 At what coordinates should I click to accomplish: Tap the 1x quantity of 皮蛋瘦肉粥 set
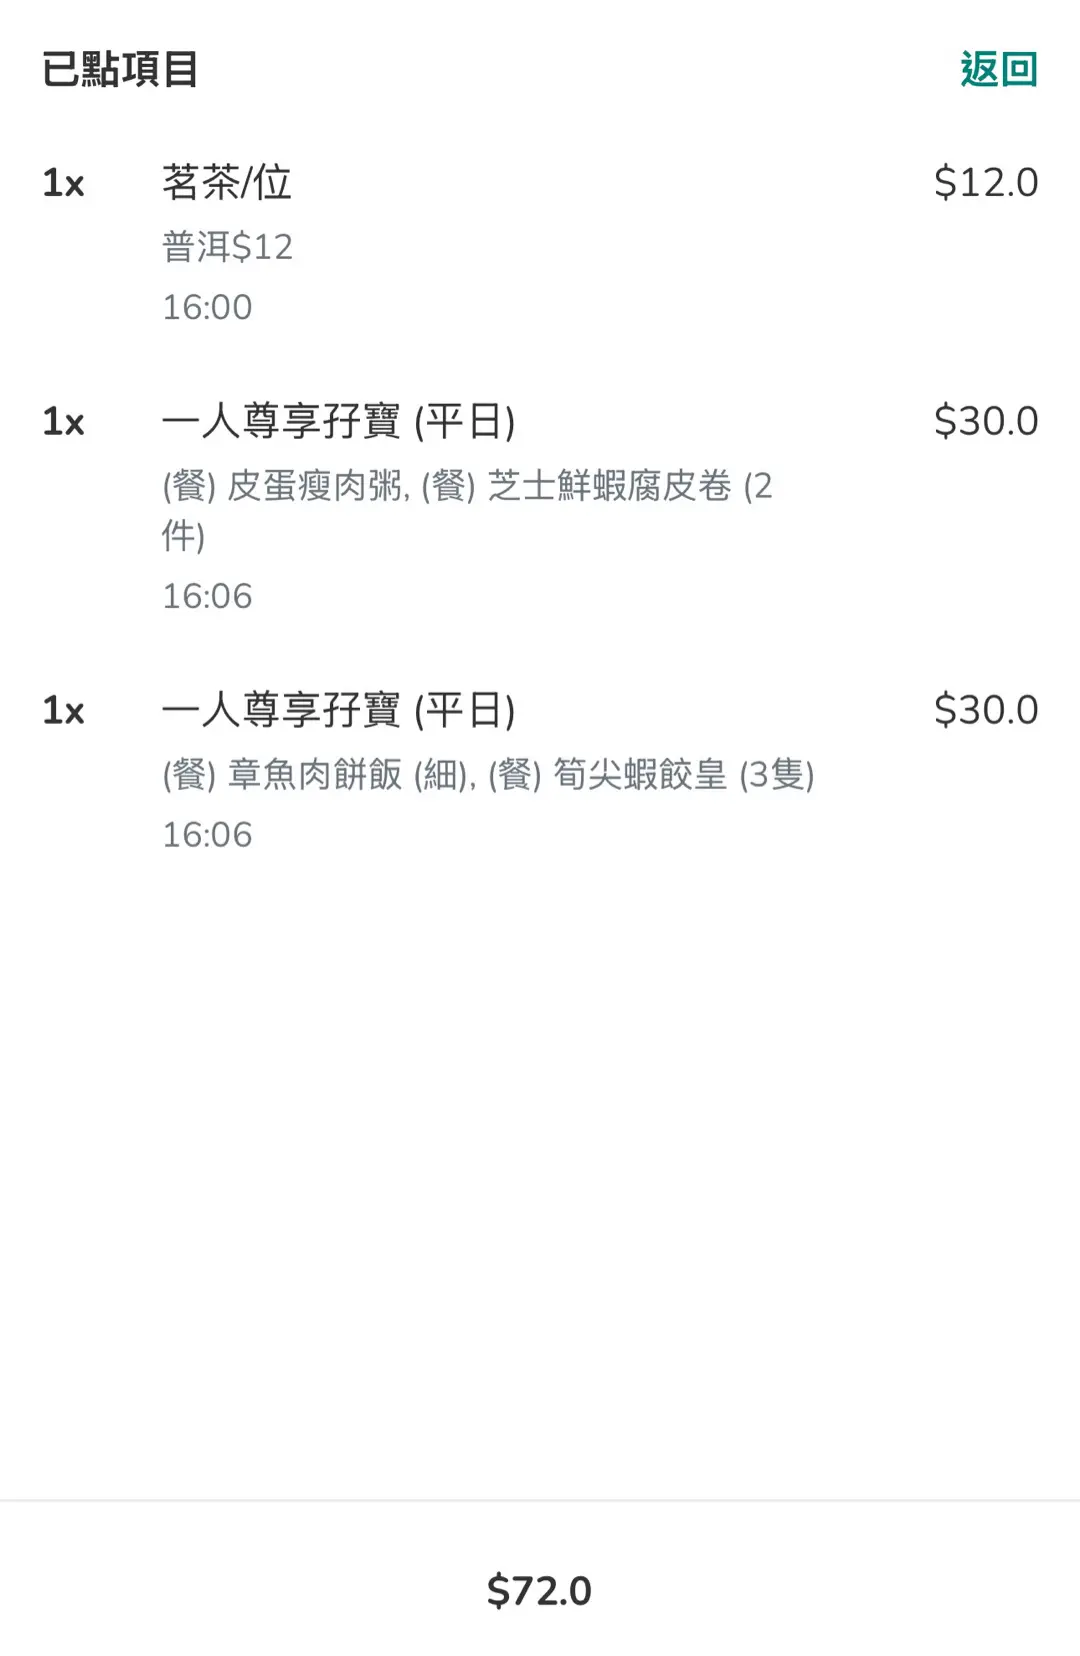point(63,422)
